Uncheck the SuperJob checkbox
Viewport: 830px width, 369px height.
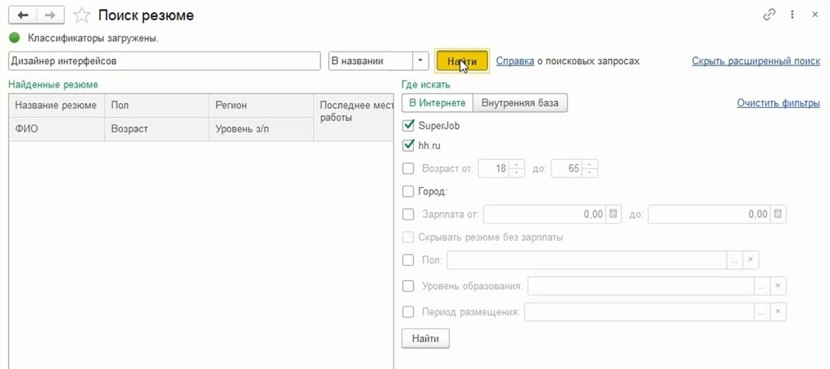[408, 125]
